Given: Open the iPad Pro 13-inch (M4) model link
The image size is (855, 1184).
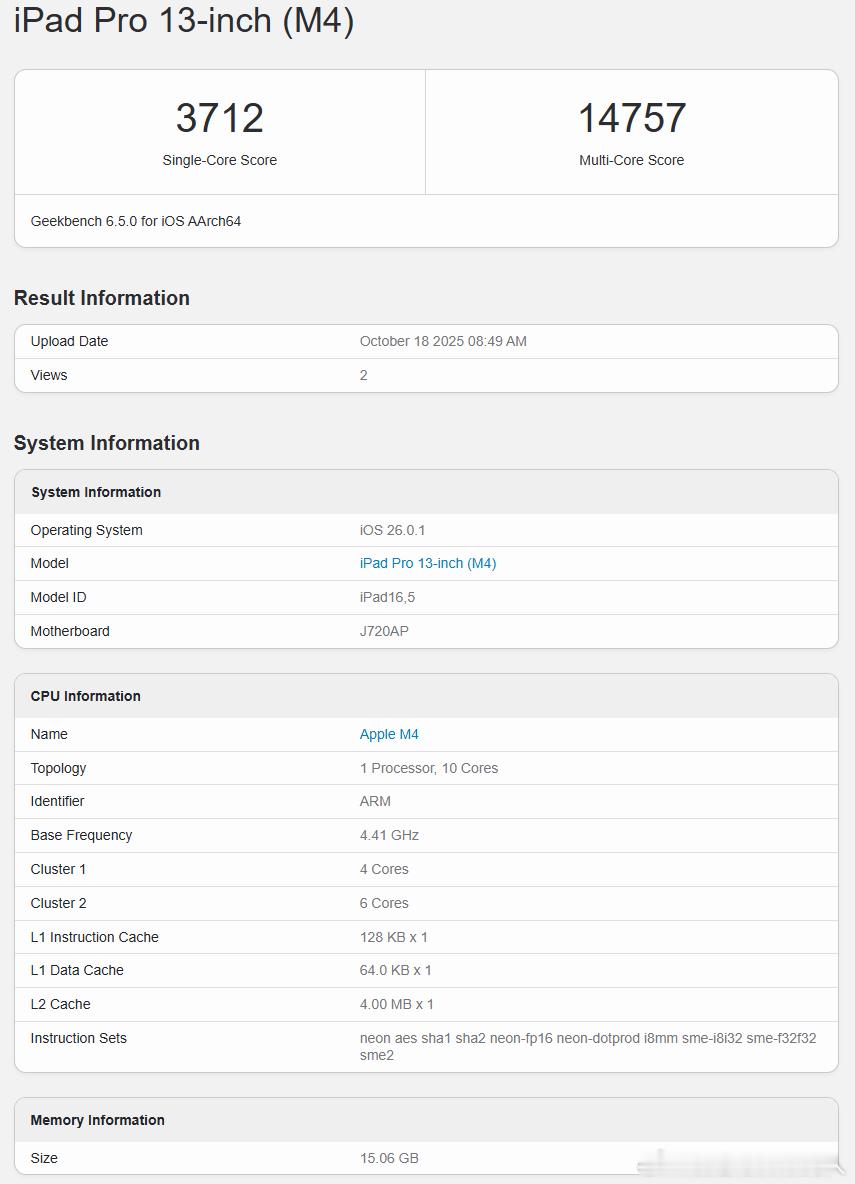Looking at the screenshot, I should tap(427, 563).
